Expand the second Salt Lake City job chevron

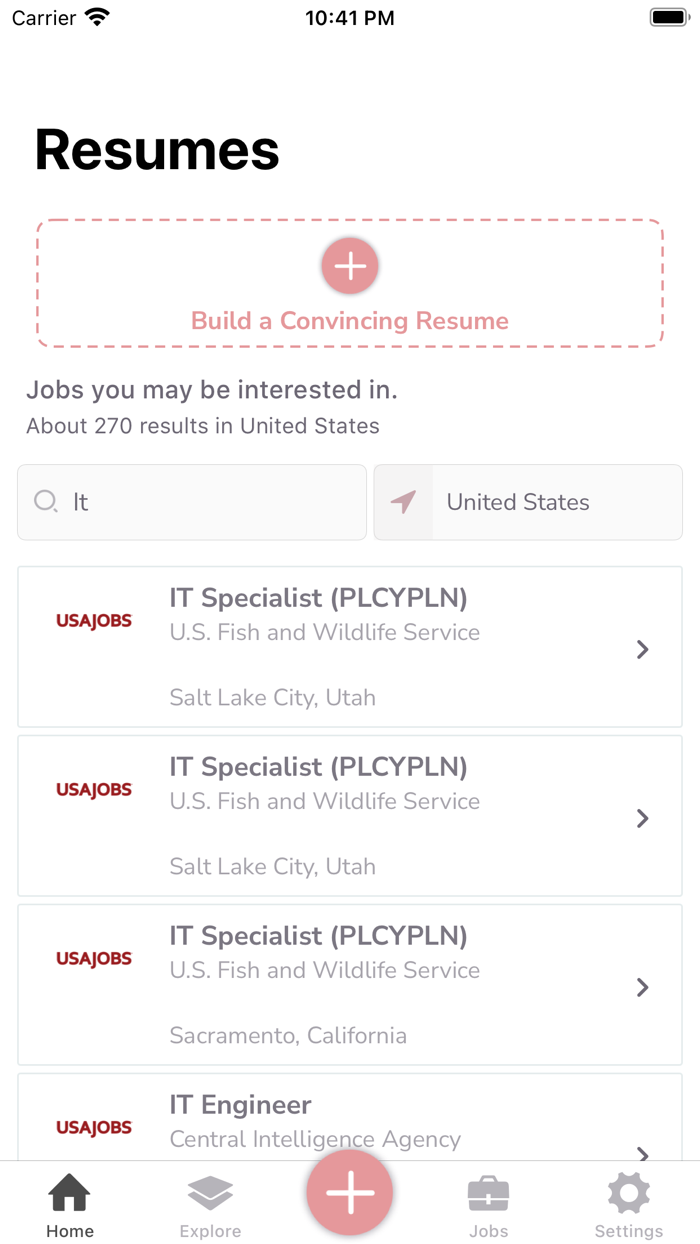[642, 818]
